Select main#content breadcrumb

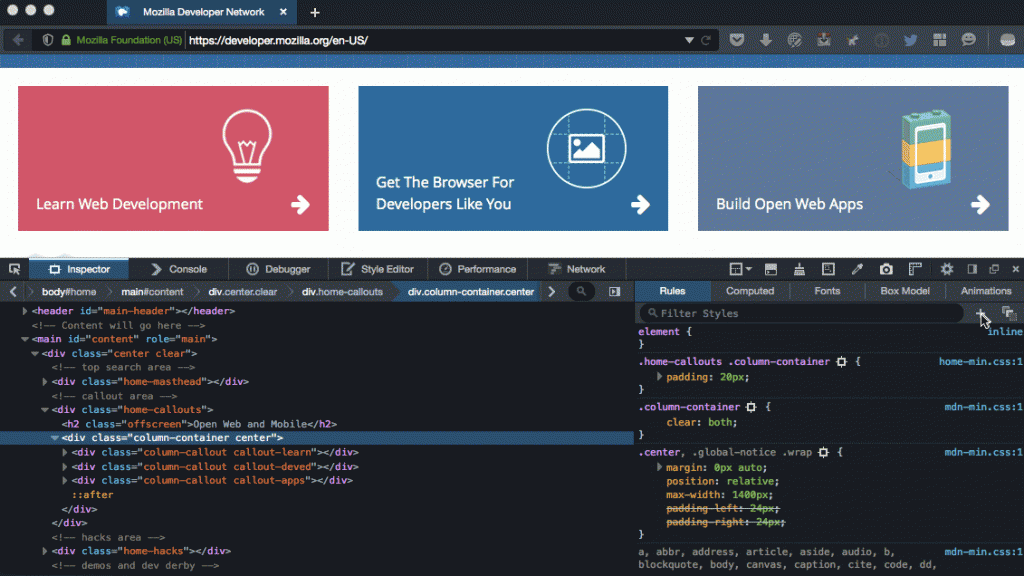pyautogui.click(x=152, y=292)
